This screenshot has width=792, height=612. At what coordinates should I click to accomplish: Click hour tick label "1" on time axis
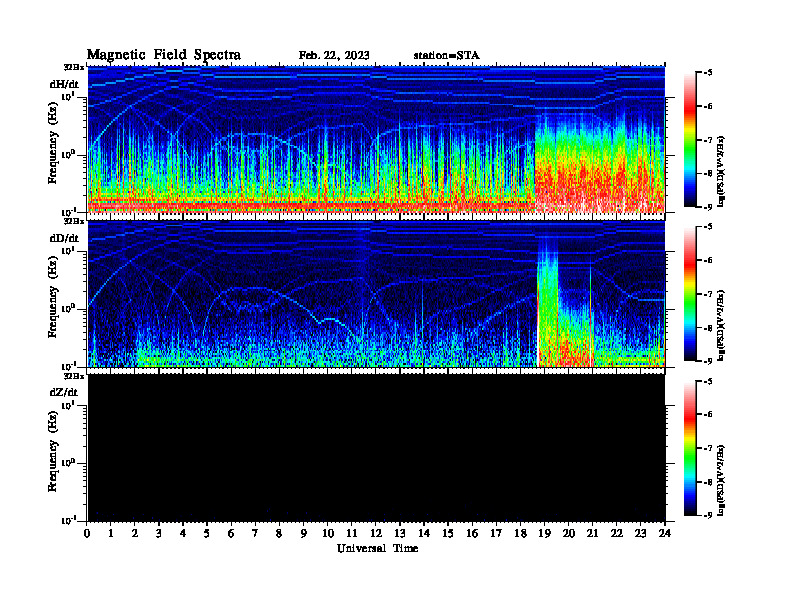coord(111,533)
